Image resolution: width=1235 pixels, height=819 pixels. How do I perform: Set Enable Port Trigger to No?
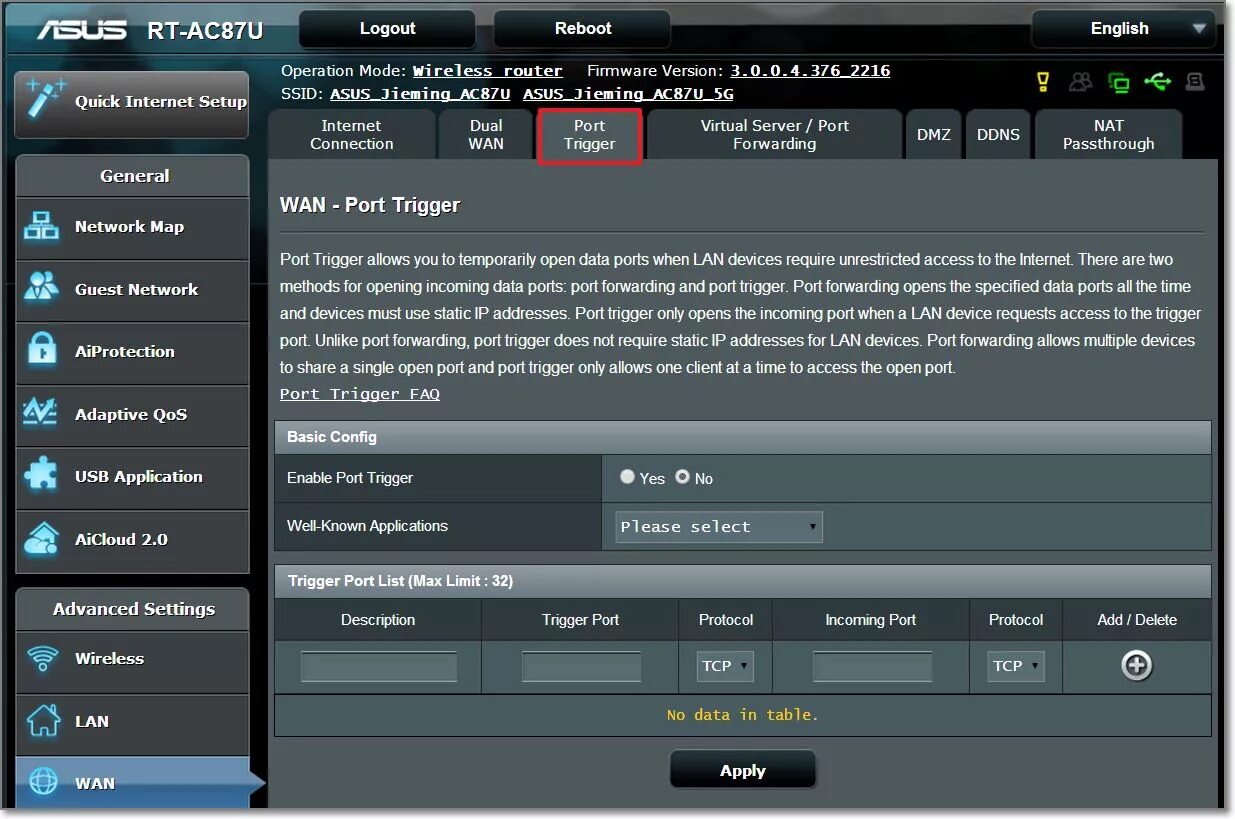tap(682, 477)
